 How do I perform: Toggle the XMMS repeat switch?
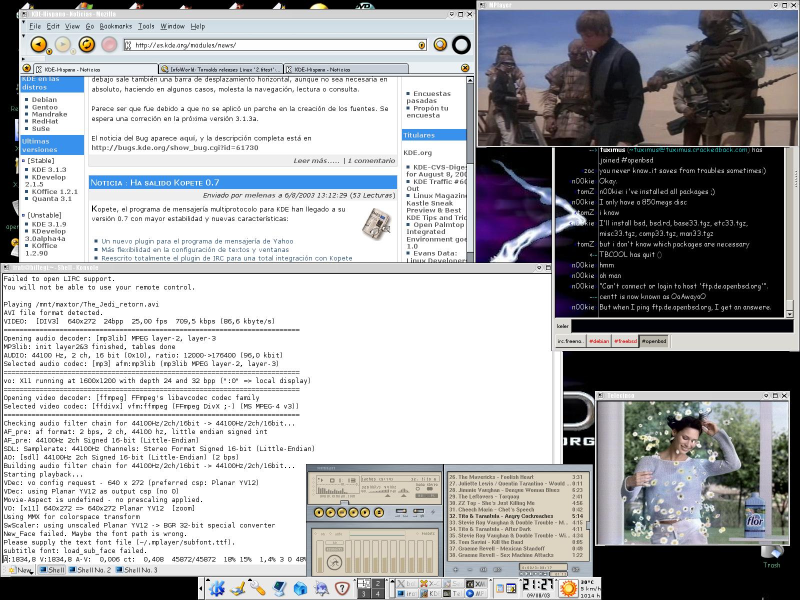tap(418, 512)
